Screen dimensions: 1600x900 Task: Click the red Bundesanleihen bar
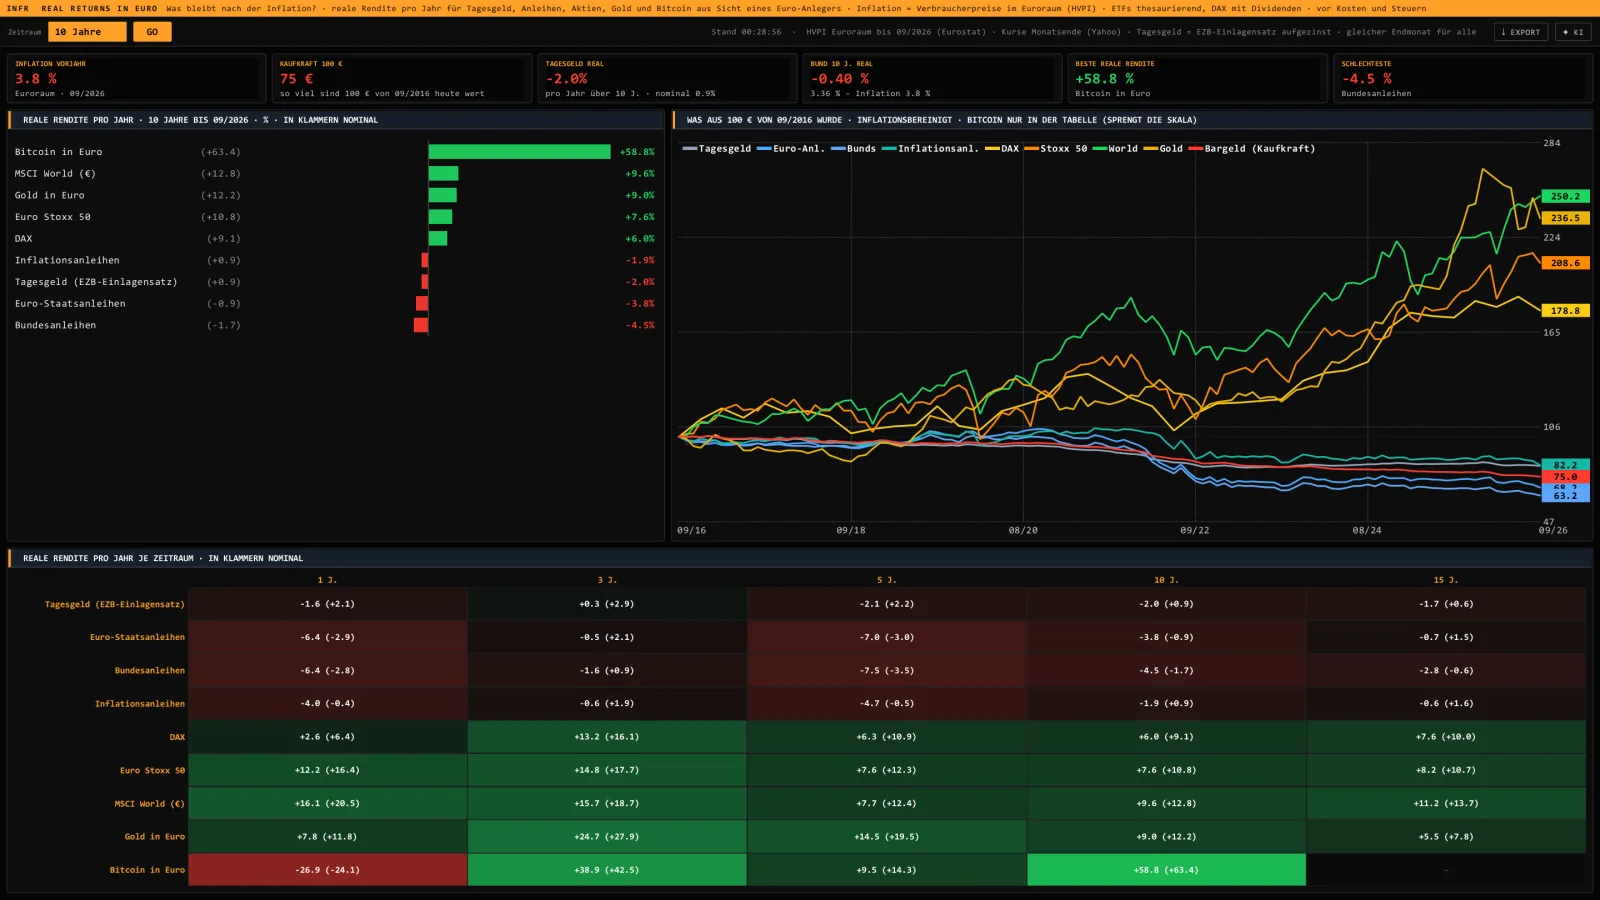[x=421, y=325]
